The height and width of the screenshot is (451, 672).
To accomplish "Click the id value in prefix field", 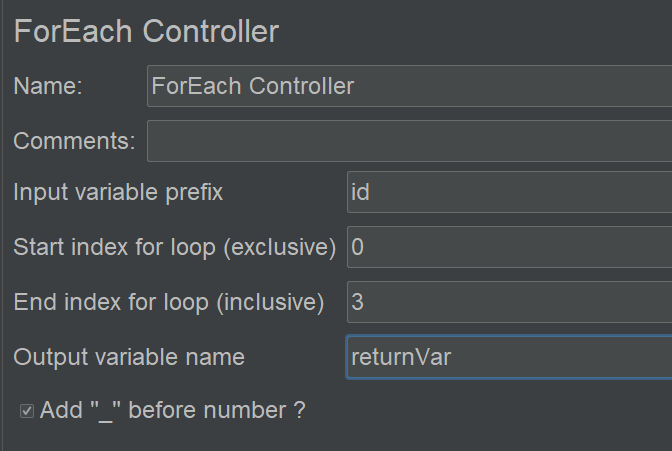I will [x=360, y=192].
